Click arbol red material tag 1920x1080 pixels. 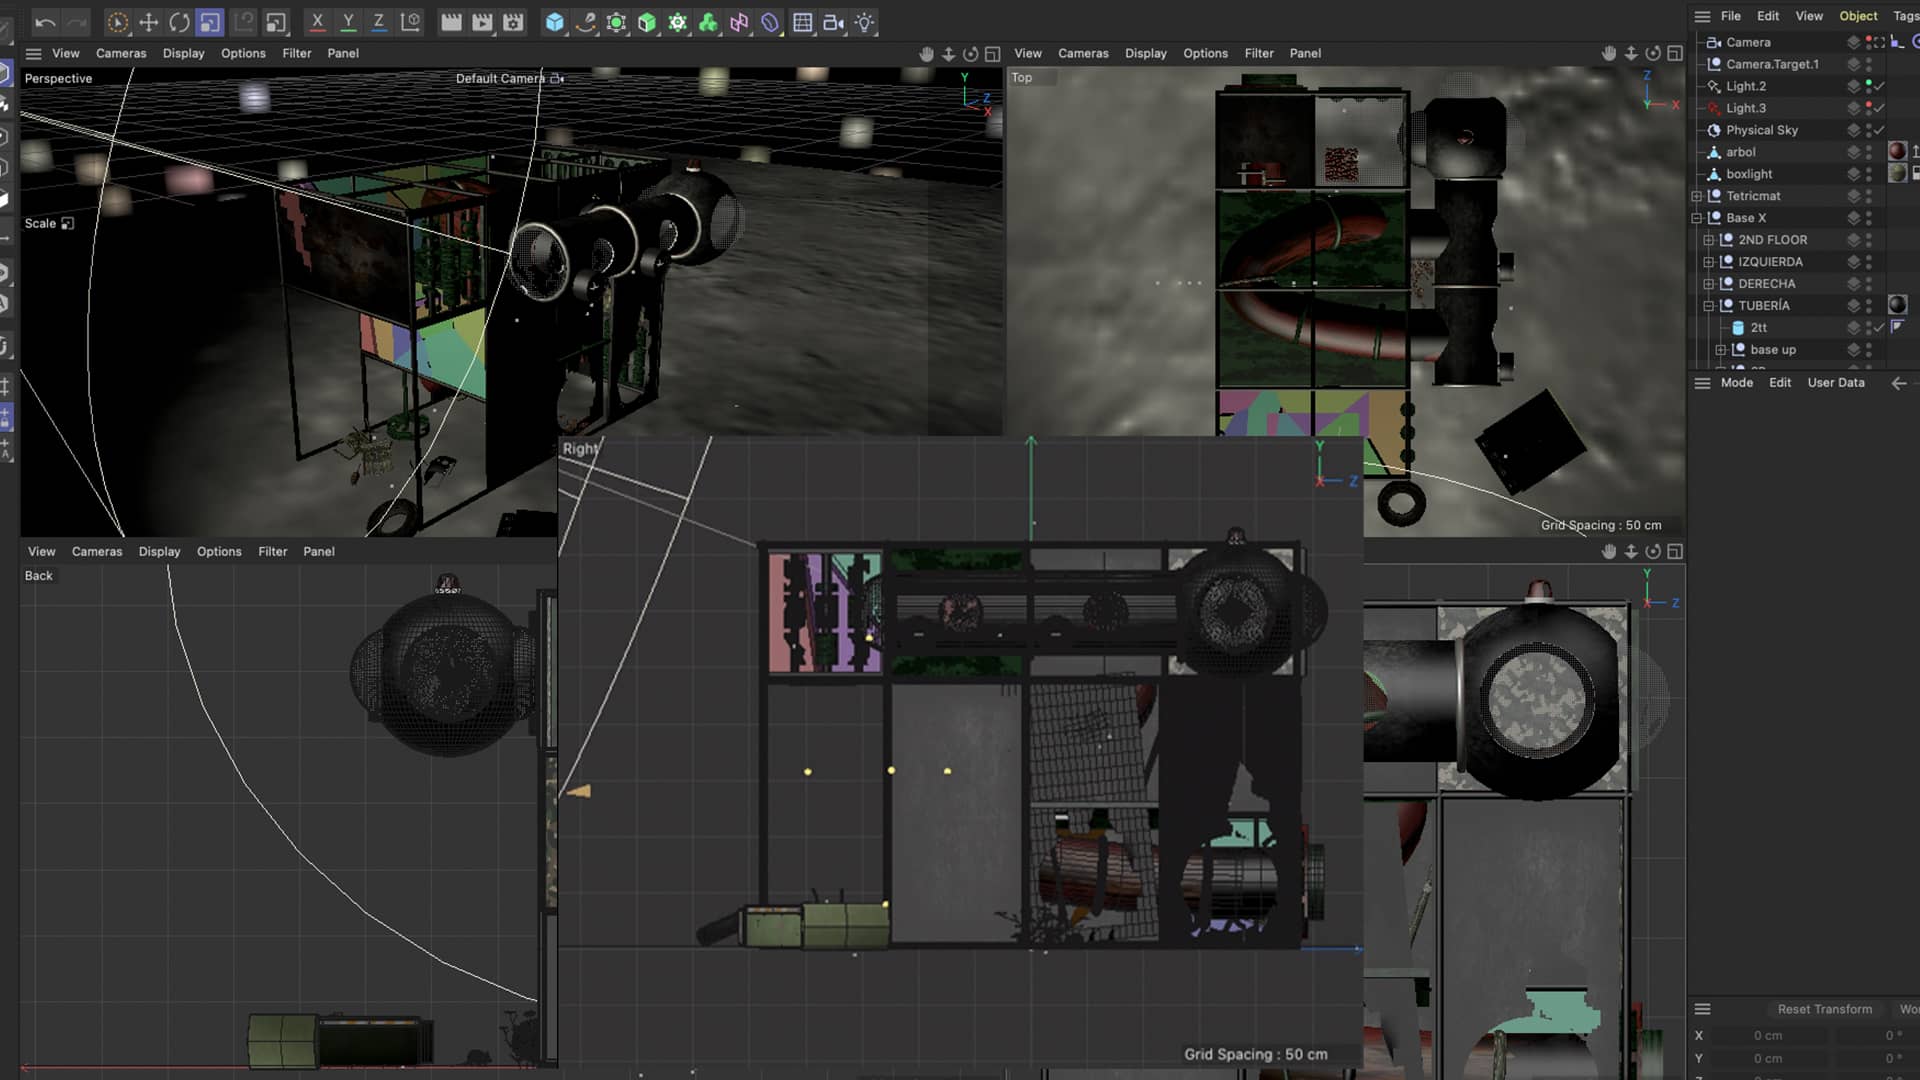coord(1897,152)
